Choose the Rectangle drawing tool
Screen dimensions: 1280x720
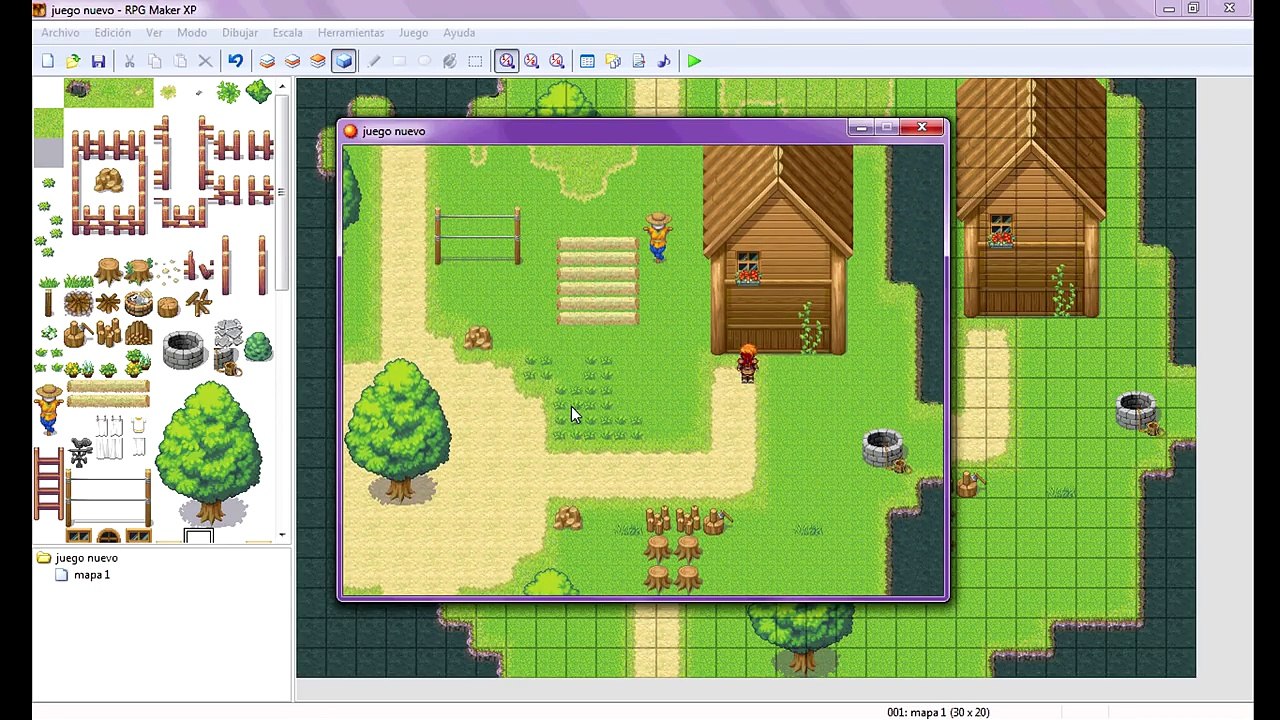click(x=399, y=61)
